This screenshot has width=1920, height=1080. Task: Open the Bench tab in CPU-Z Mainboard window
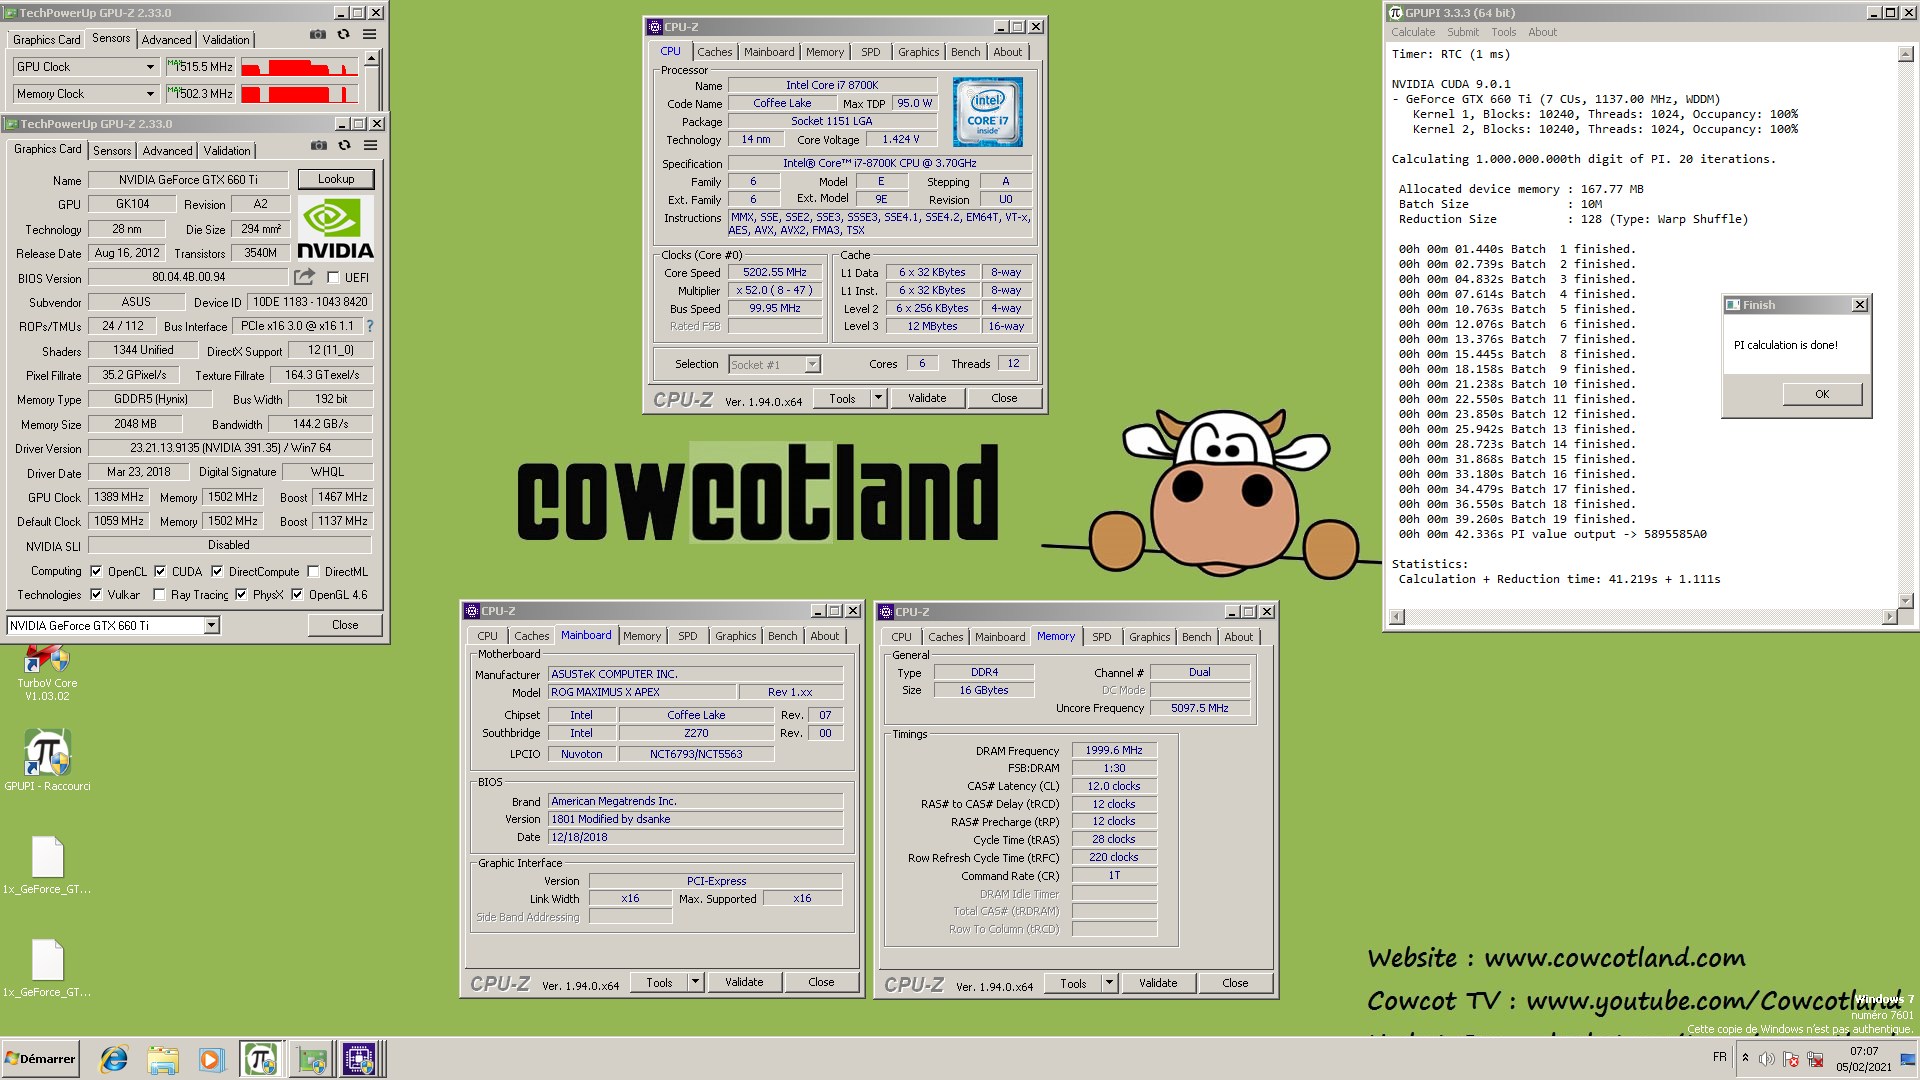pos(783,636)
